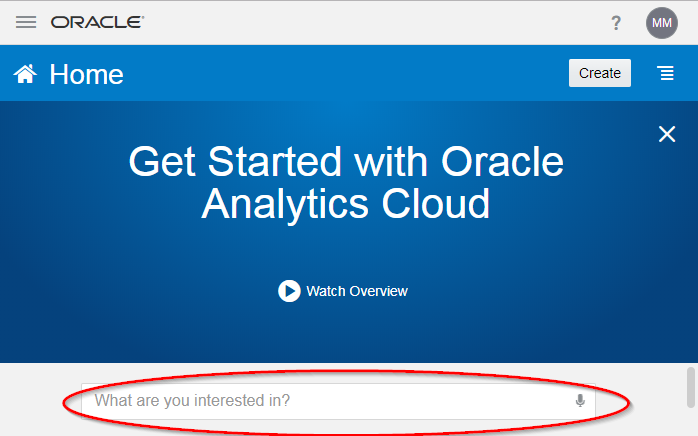Image resolution: width=698 pixels, height=436 pixels.
Task: Focus the 'What are you interested in?' search box
Action: click(x=338, y=401)
